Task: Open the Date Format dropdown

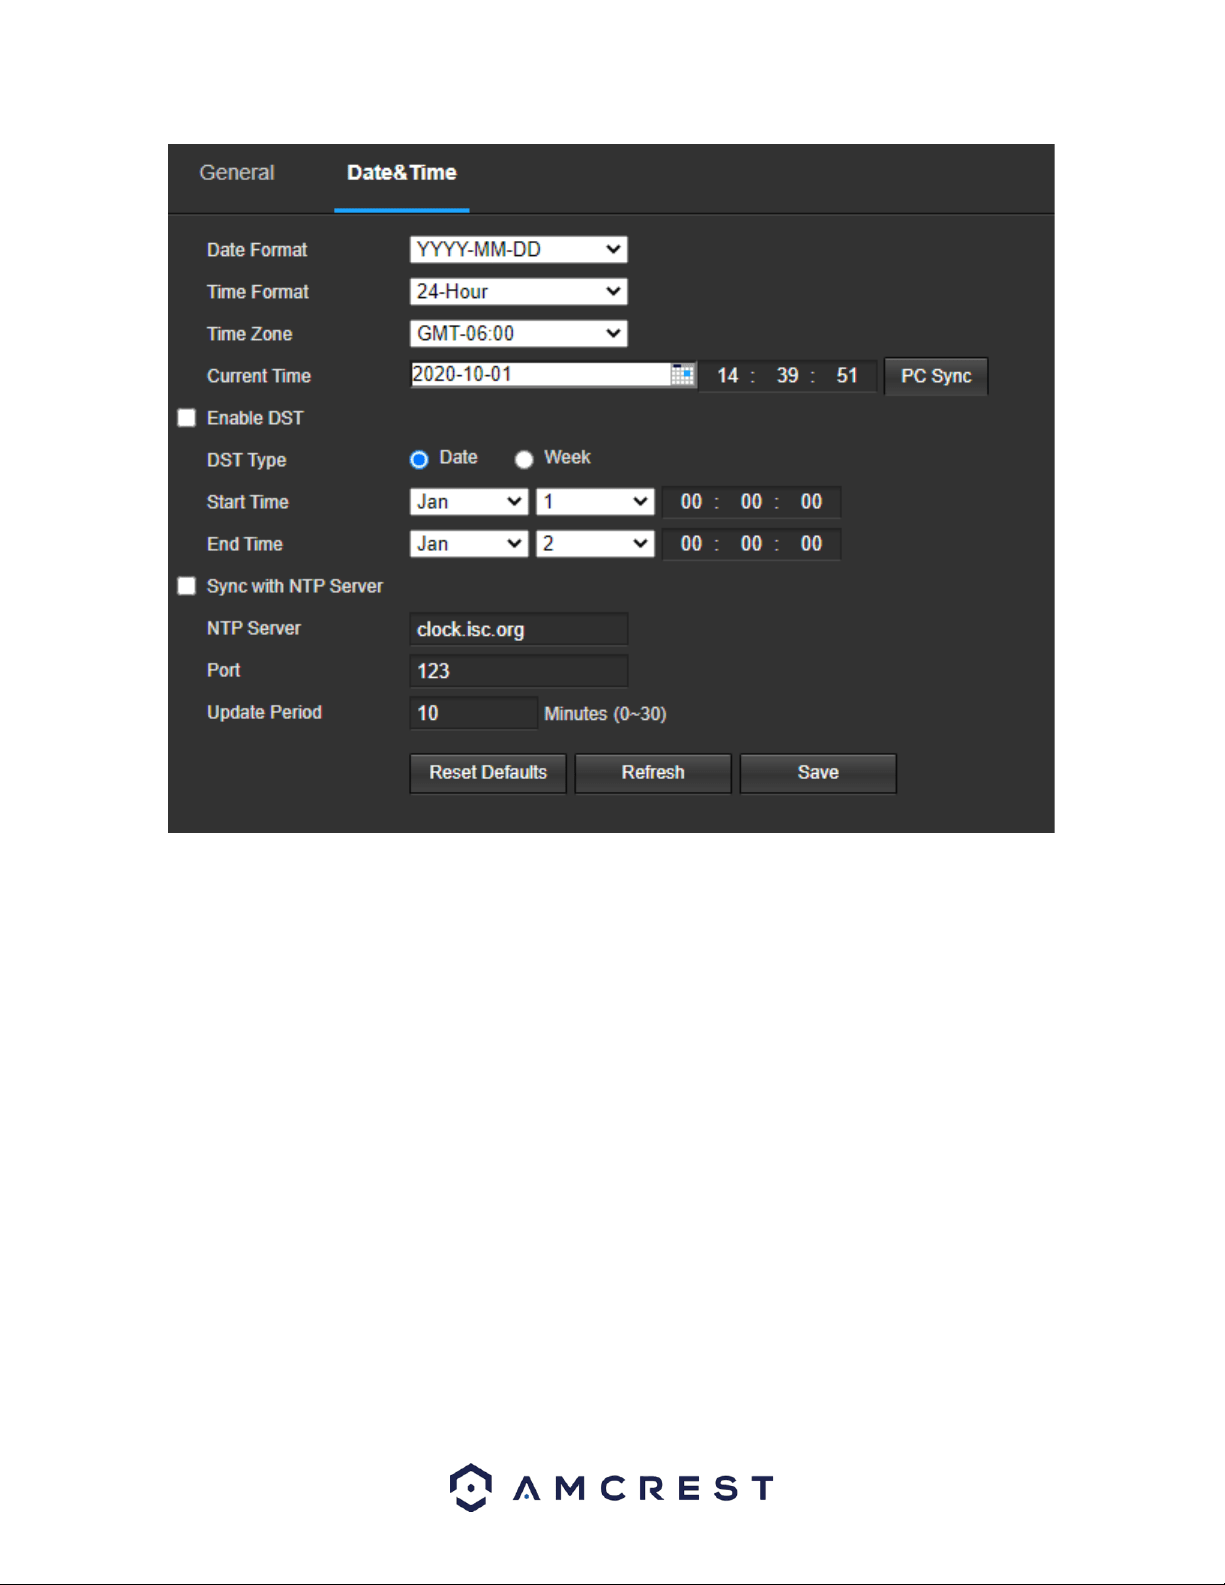Action: pyautogui.click(x=519, y=250)
